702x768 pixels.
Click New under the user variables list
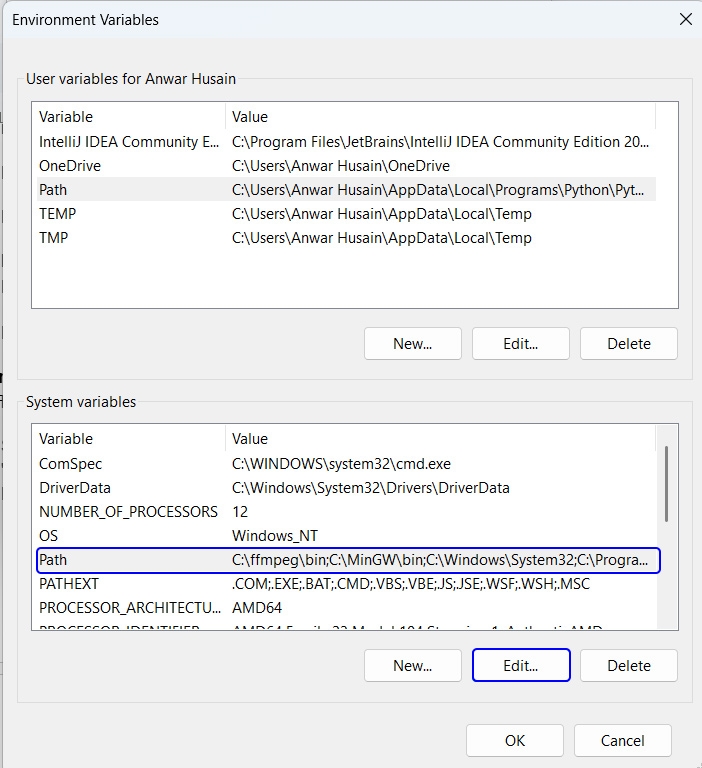point(412,343)
